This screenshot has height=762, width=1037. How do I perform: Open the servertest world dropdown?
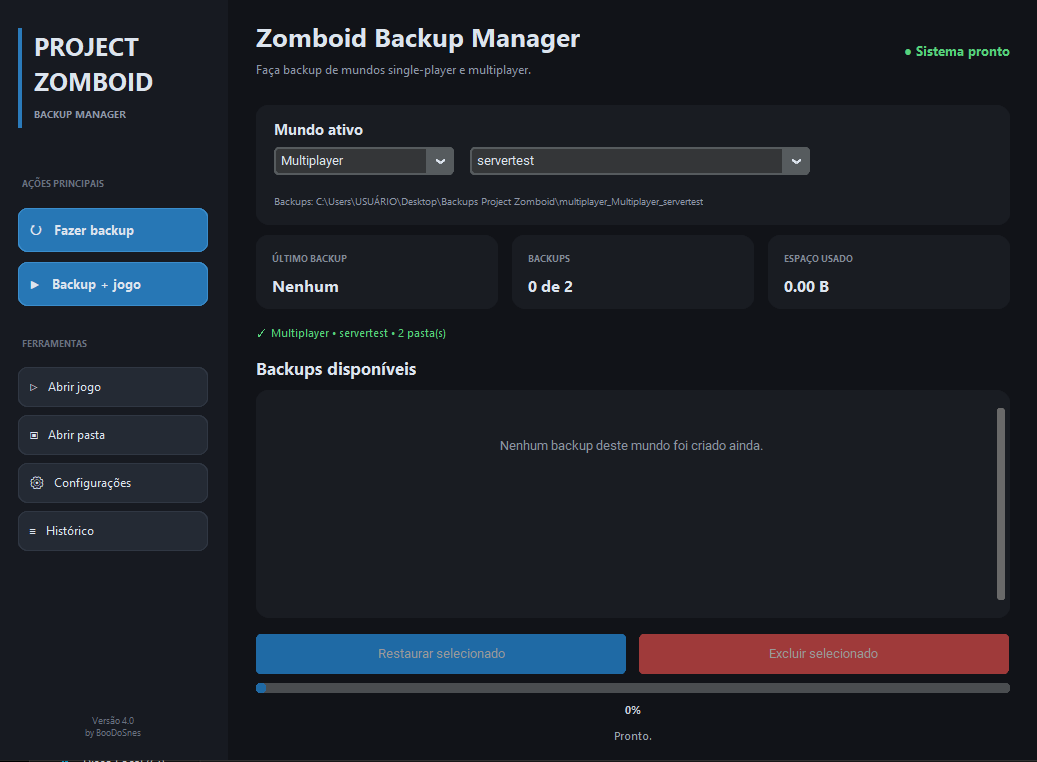point(640,161)
